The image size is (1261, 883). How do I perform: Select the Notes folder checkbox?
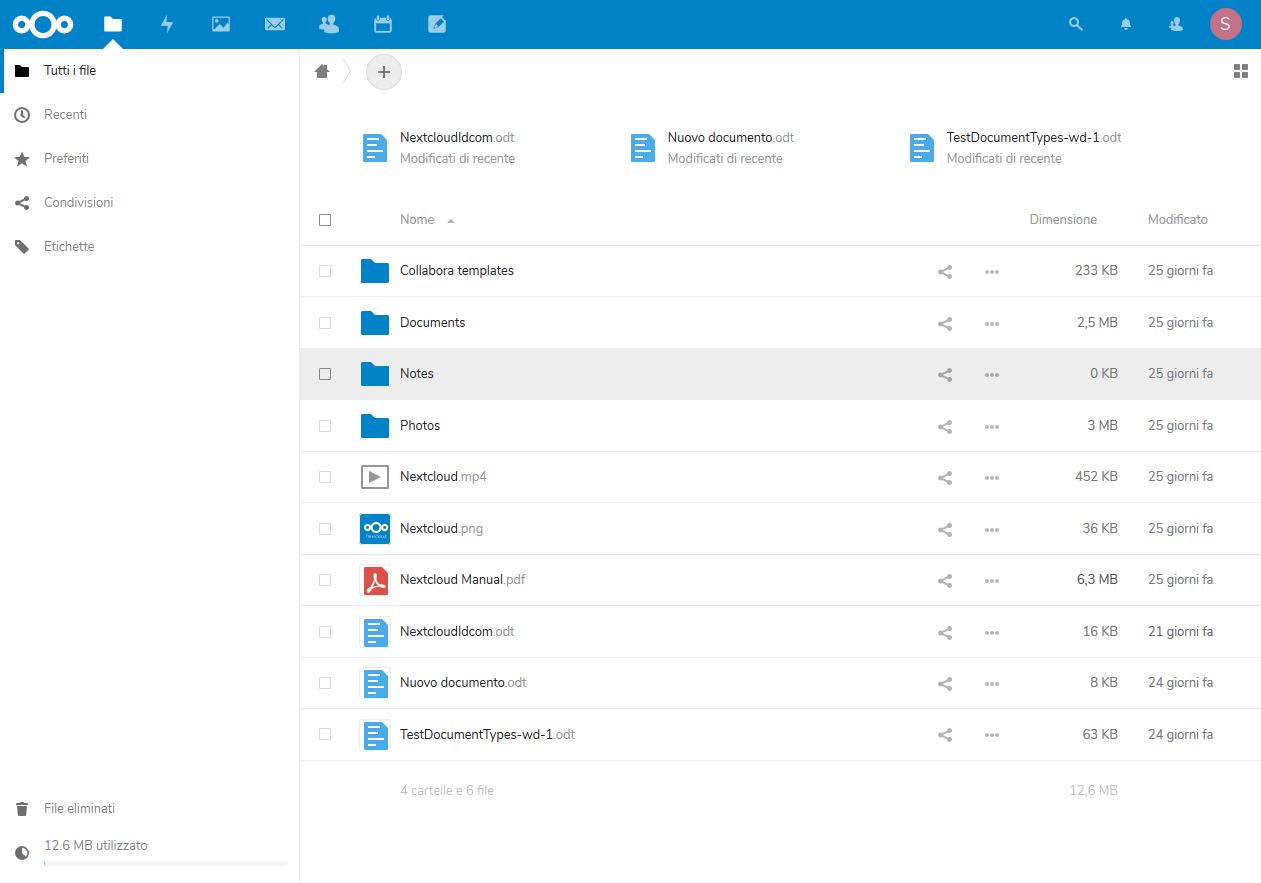[325, 374]
